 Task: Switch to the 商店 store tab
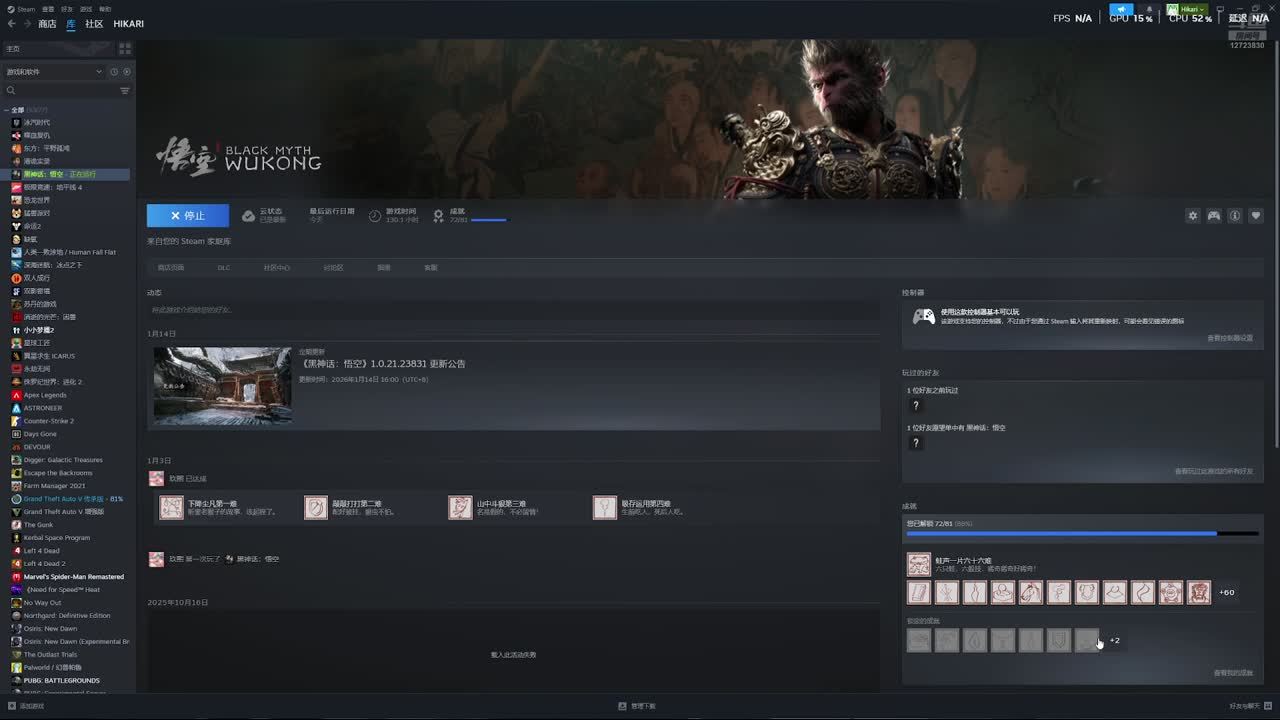coord(47,24)
